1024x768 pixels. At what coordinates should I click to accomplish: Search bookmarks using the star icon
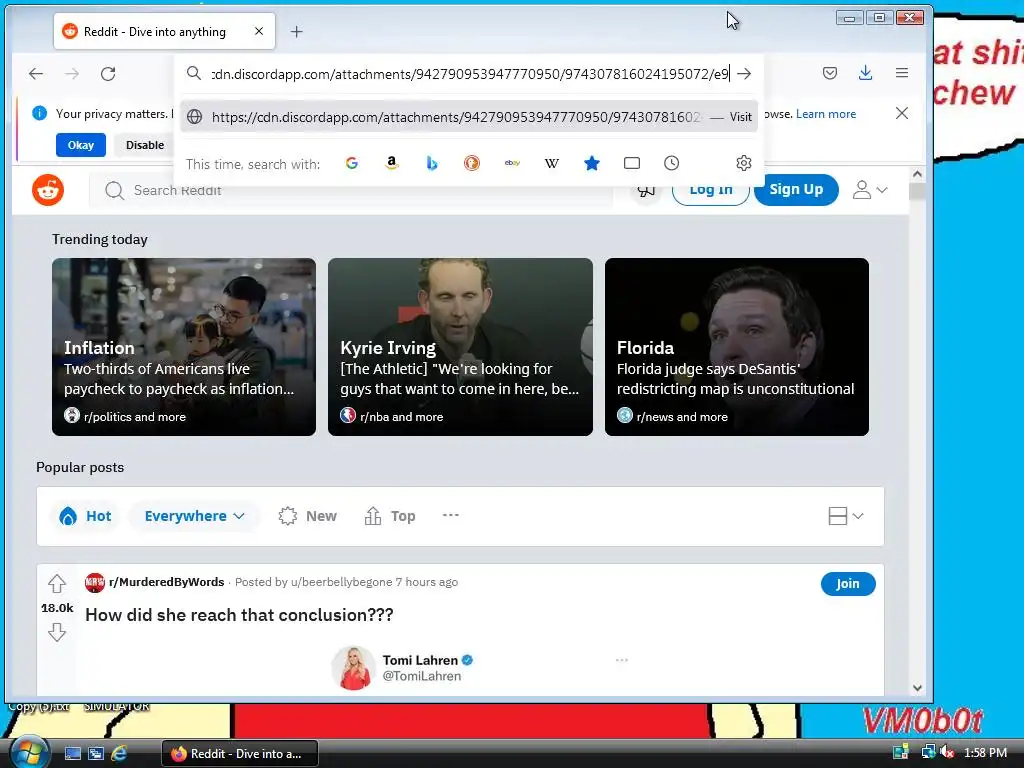point(592,163)
